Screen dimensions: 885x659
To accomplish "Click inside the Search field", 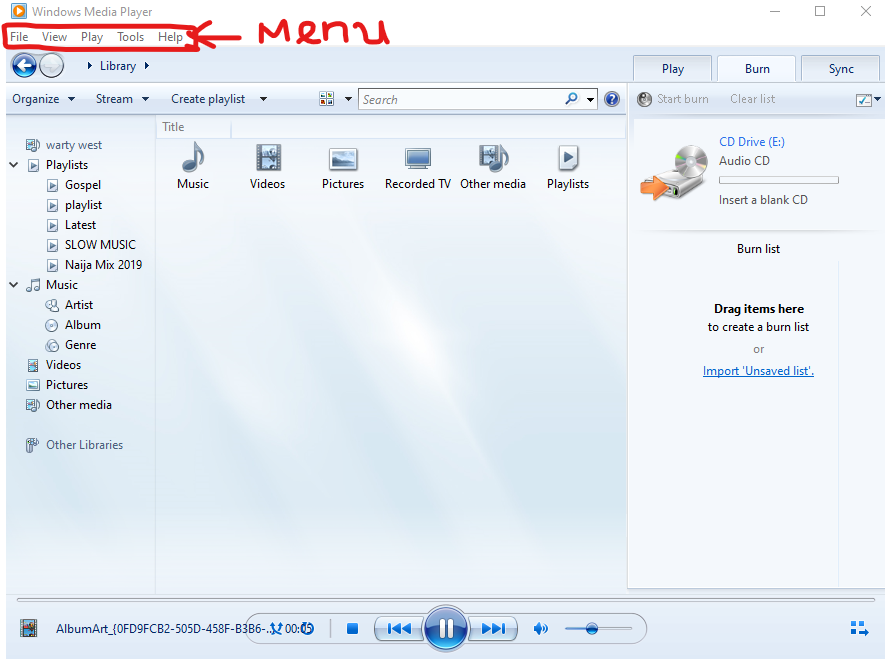I will [x=461, y=99].
